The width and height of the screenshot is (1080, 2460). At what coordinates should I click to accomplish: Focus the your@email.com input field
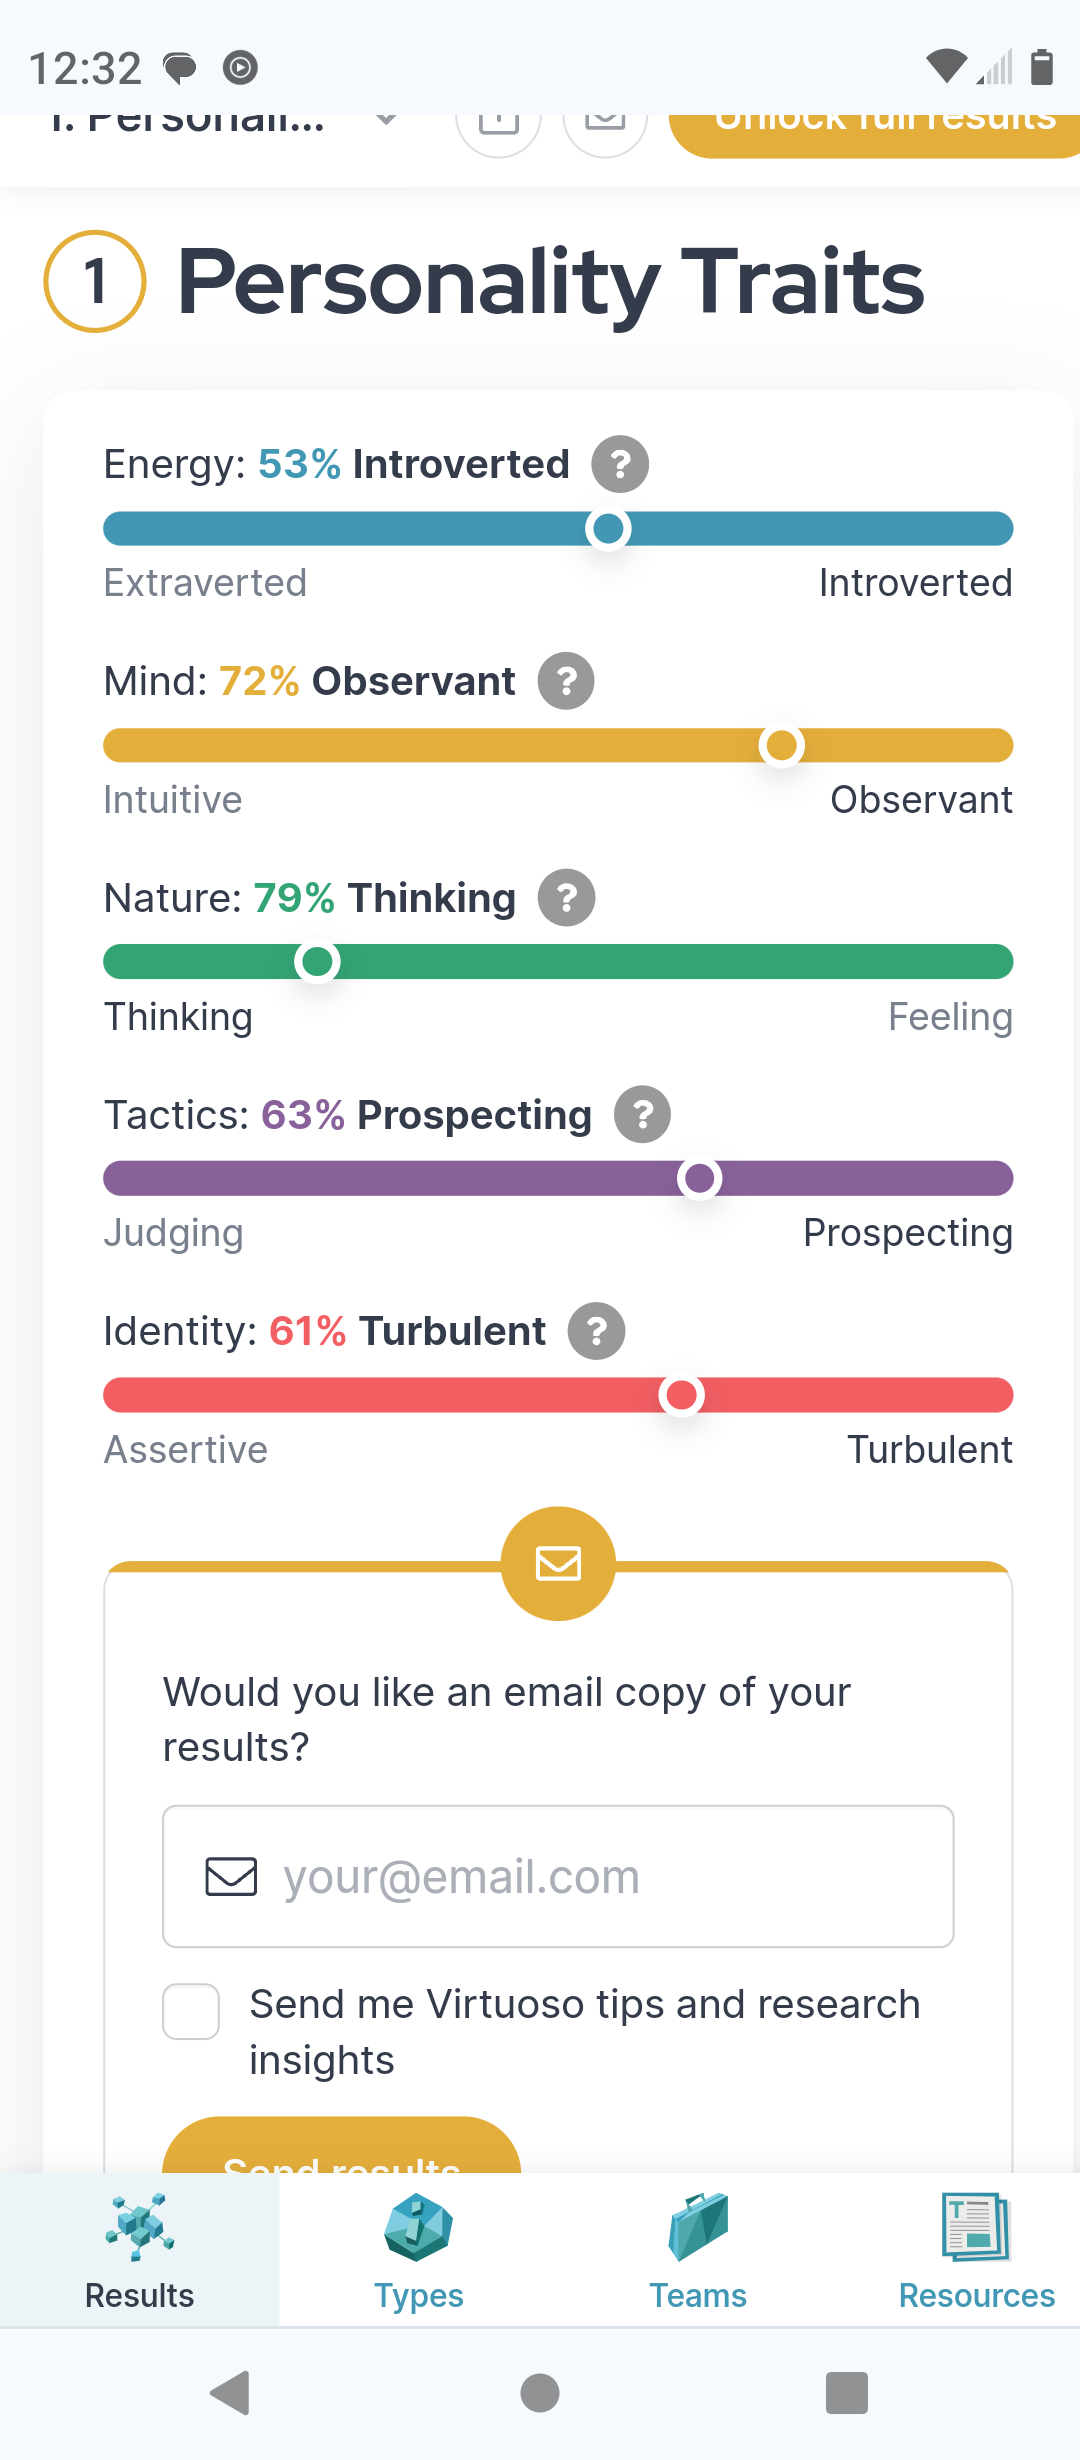(x=558, y=1876)
